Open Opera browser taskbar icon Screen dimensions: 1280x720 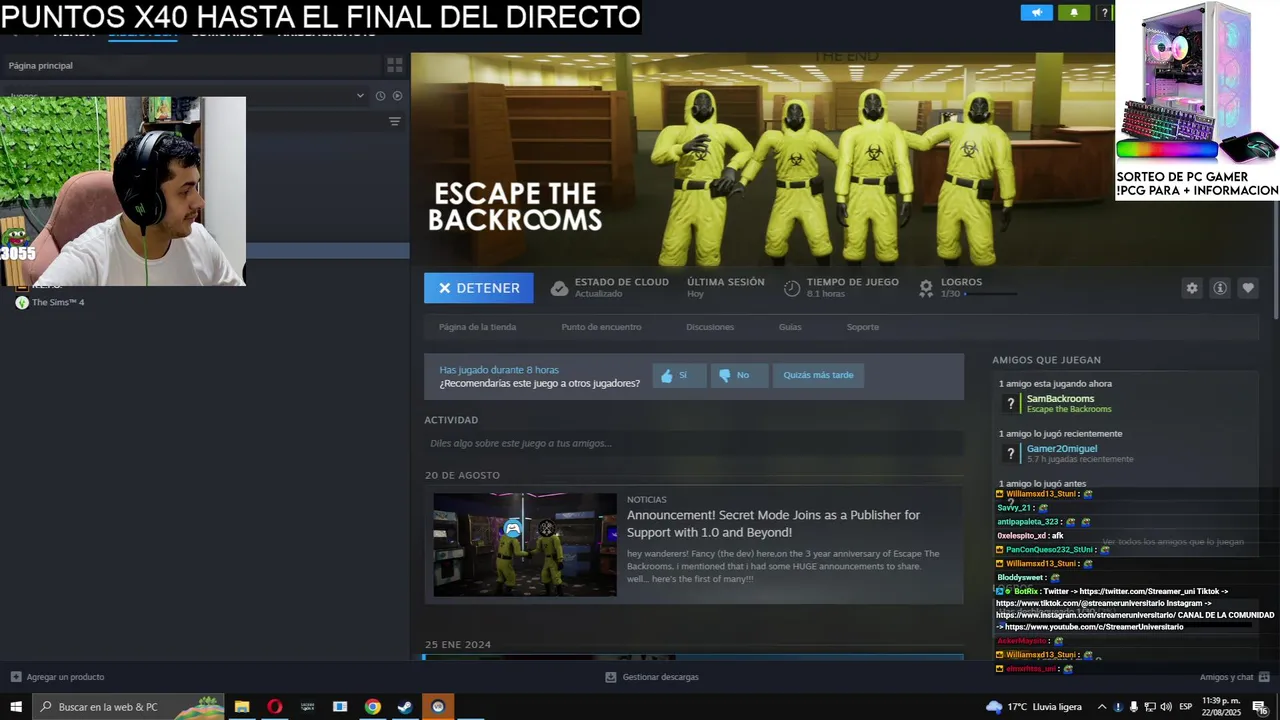coord(275,707)
